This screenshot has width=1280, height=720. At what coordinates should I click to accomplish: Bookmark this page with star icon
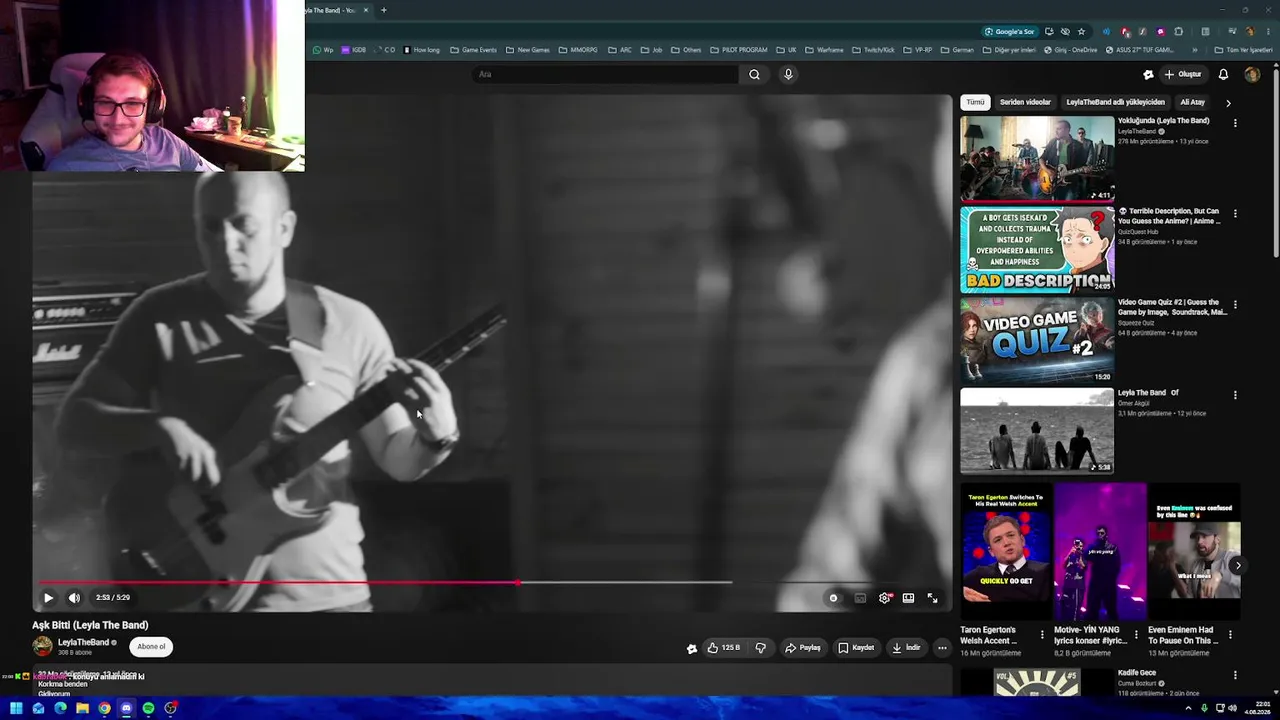(x=1081, y=31)
